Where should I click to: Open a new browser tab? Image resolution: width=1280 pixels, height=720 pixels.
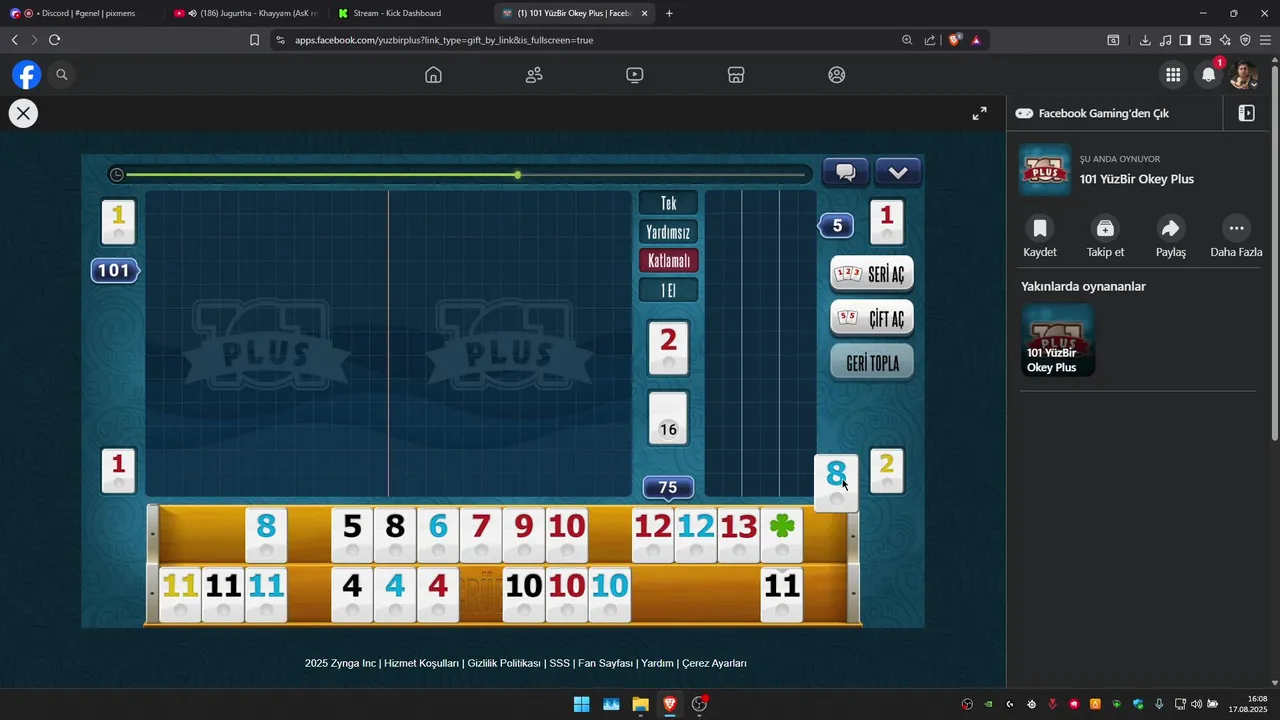[x=669, y=13]
